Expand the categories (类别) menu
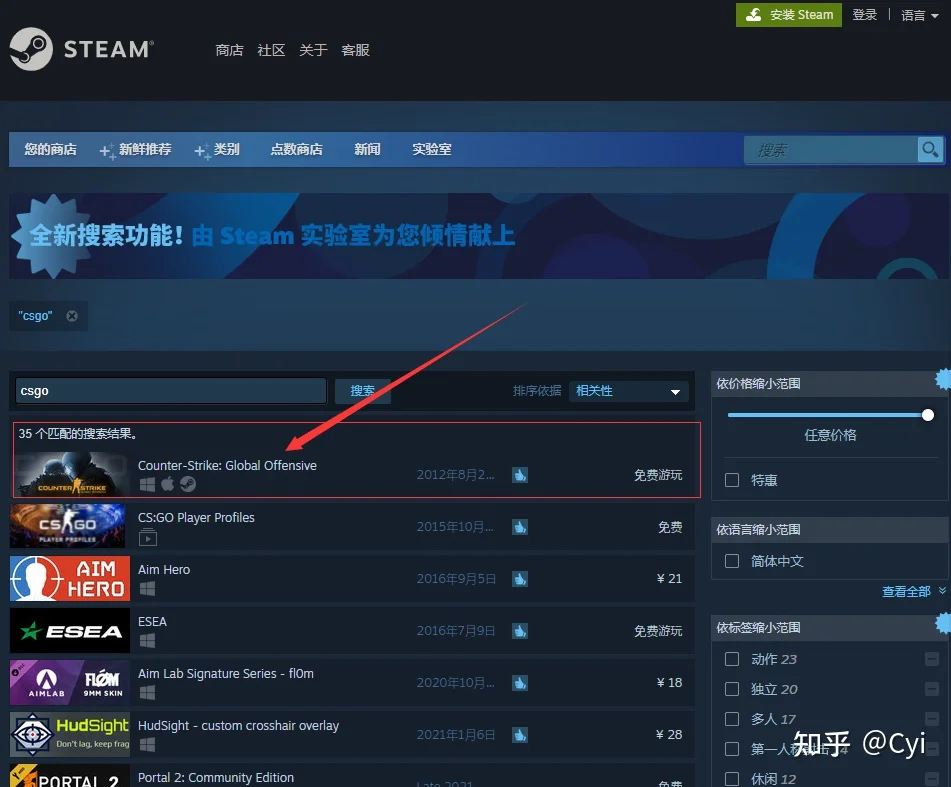 (217, 150)
